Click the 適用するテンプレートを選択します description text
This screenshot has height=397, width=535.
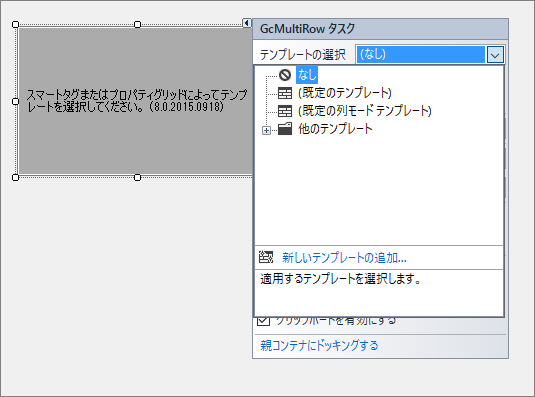341,279
